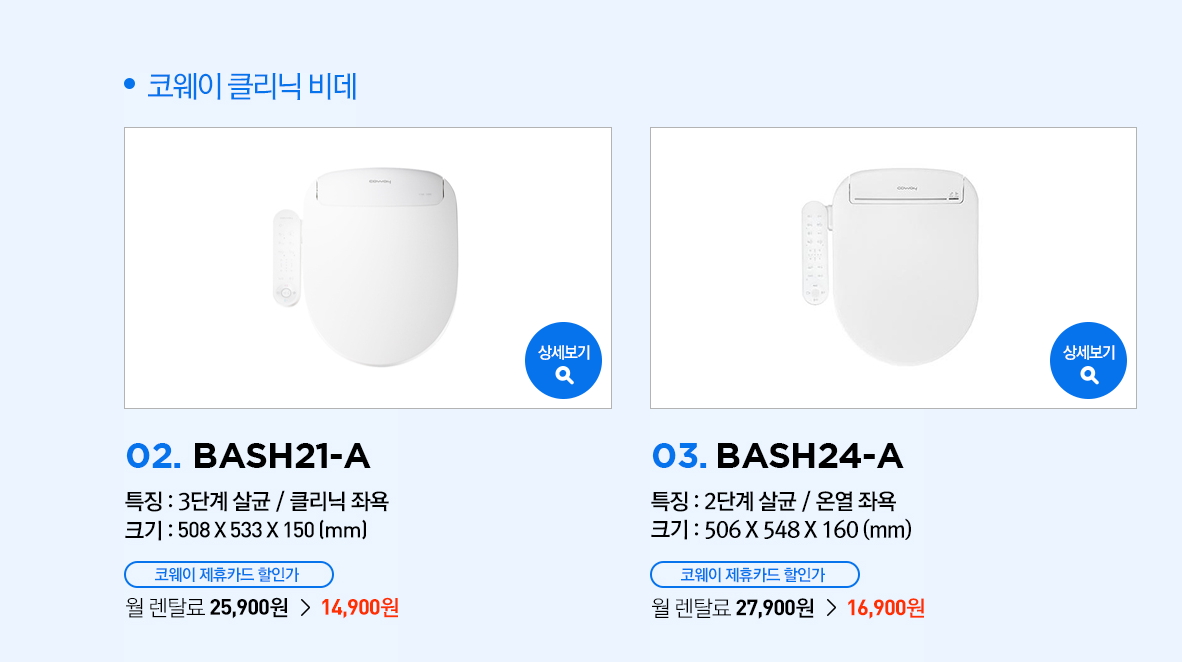This screenshot has width=1182, height=662.
Task: Click the arrow after the 27,900원 price
Action: tap(831, 608)
